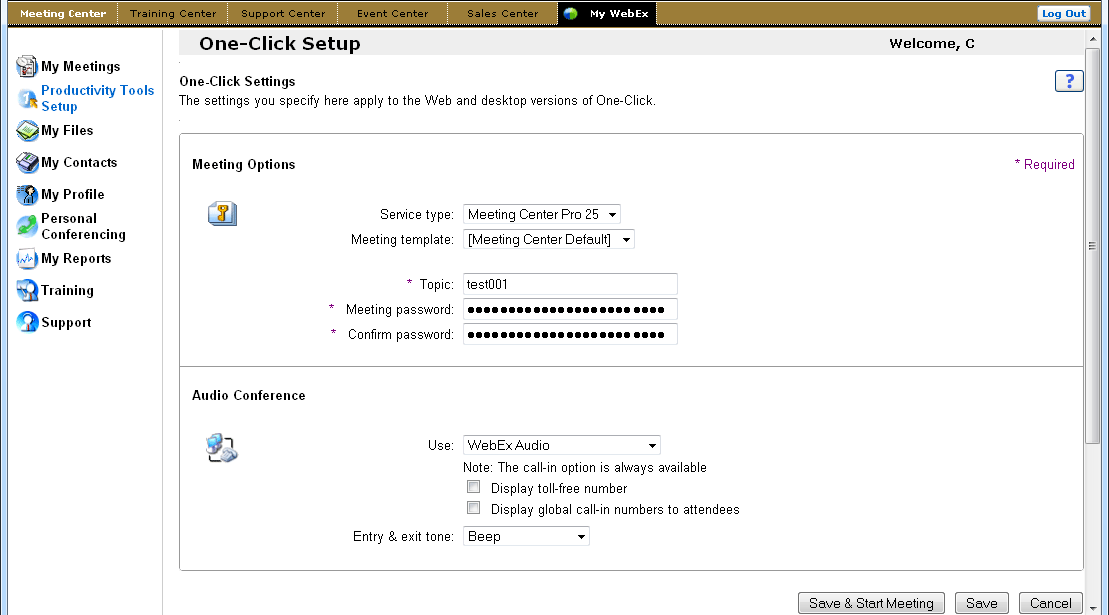The height and width of the screenshot is (615, 1109).
Task: Expand the Meeting template dropdown
Action: pos(549,240)
